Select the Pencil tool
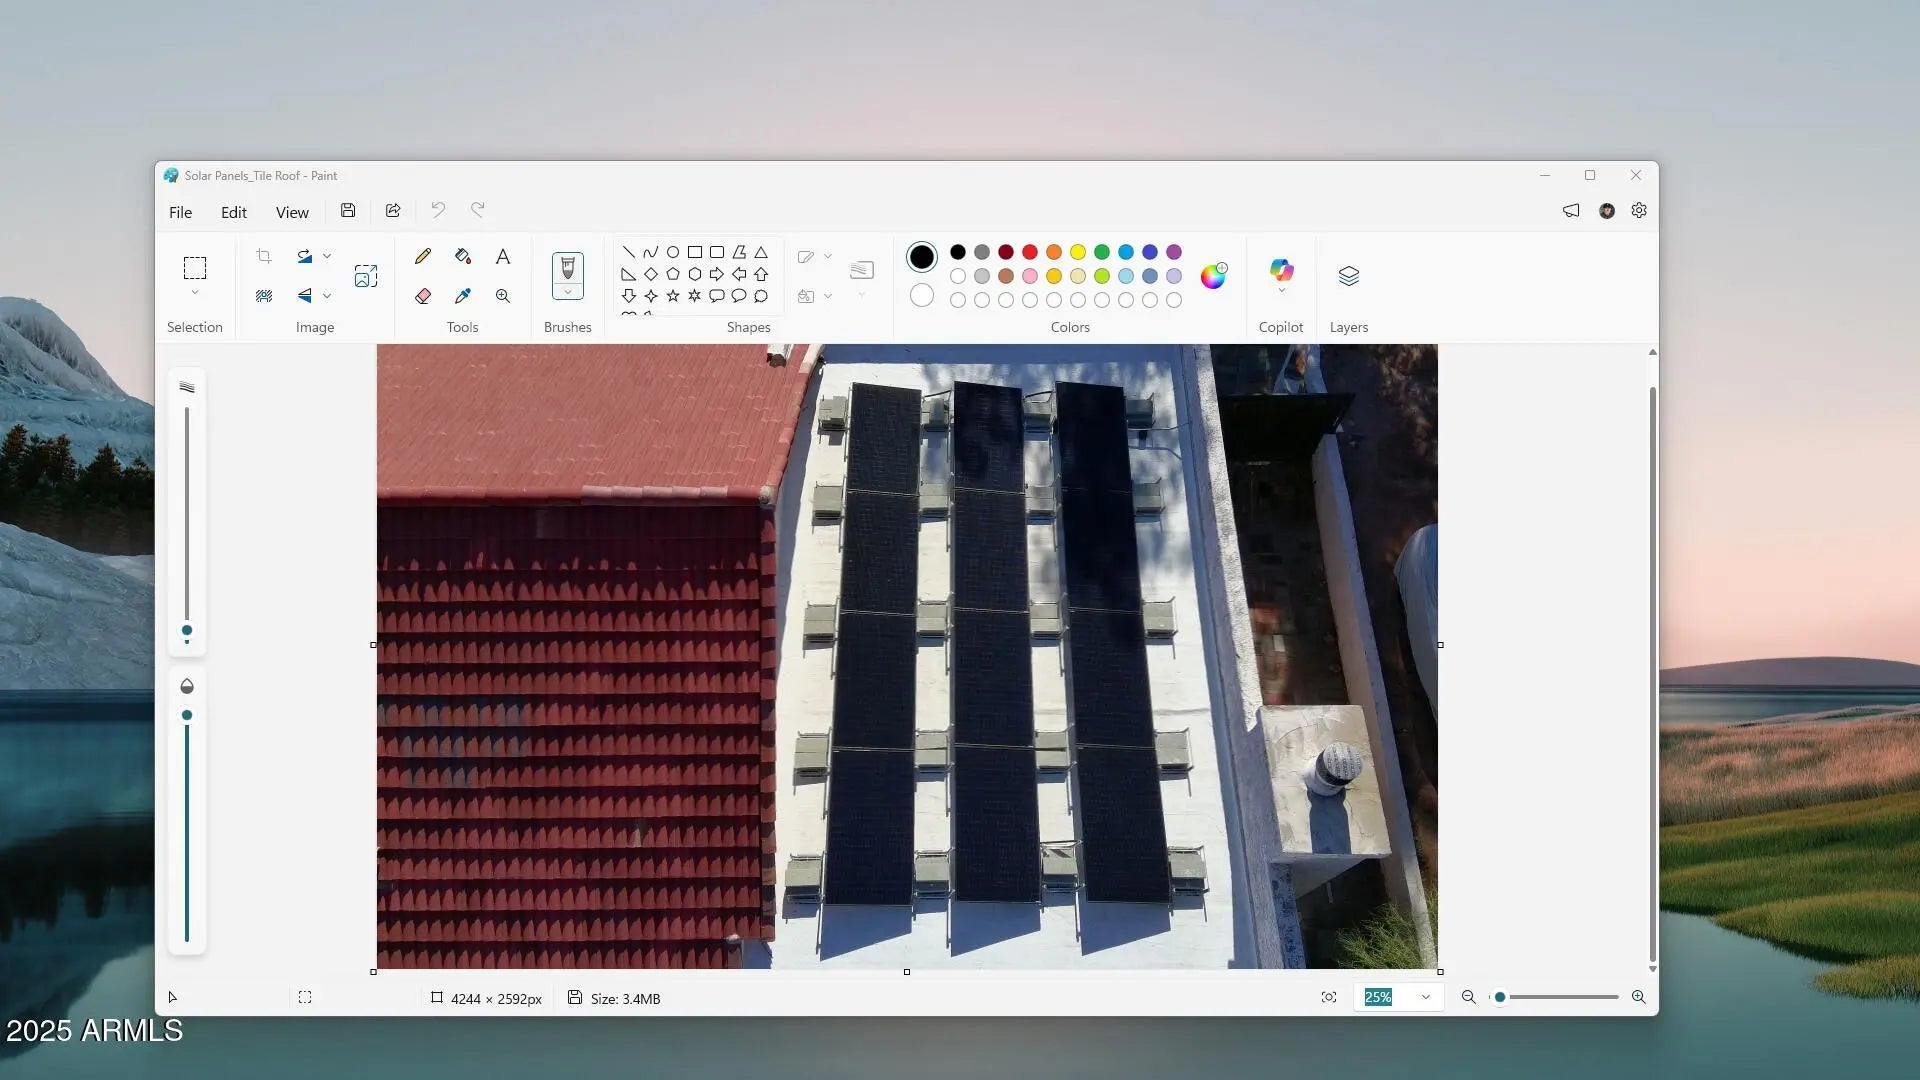 point(423,256)
